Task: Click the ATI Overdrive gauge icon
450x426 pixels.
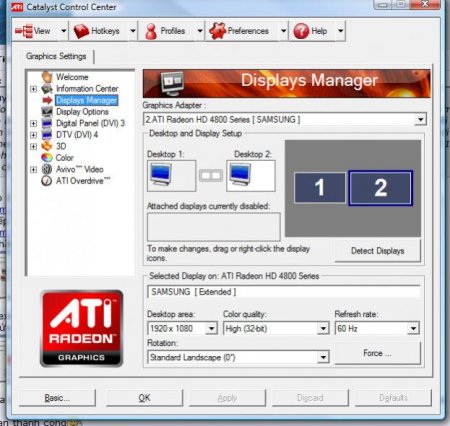Action: point(47,181)
